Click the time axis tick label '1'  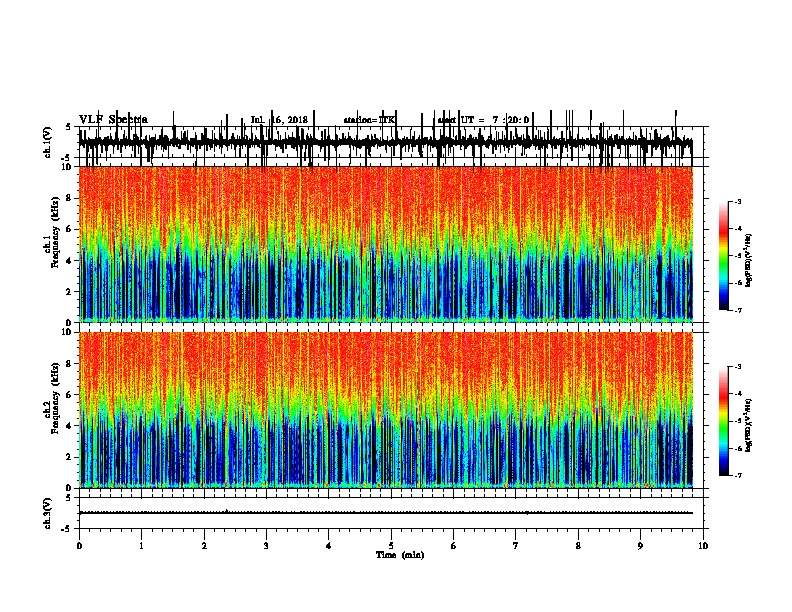pos(141,546)
